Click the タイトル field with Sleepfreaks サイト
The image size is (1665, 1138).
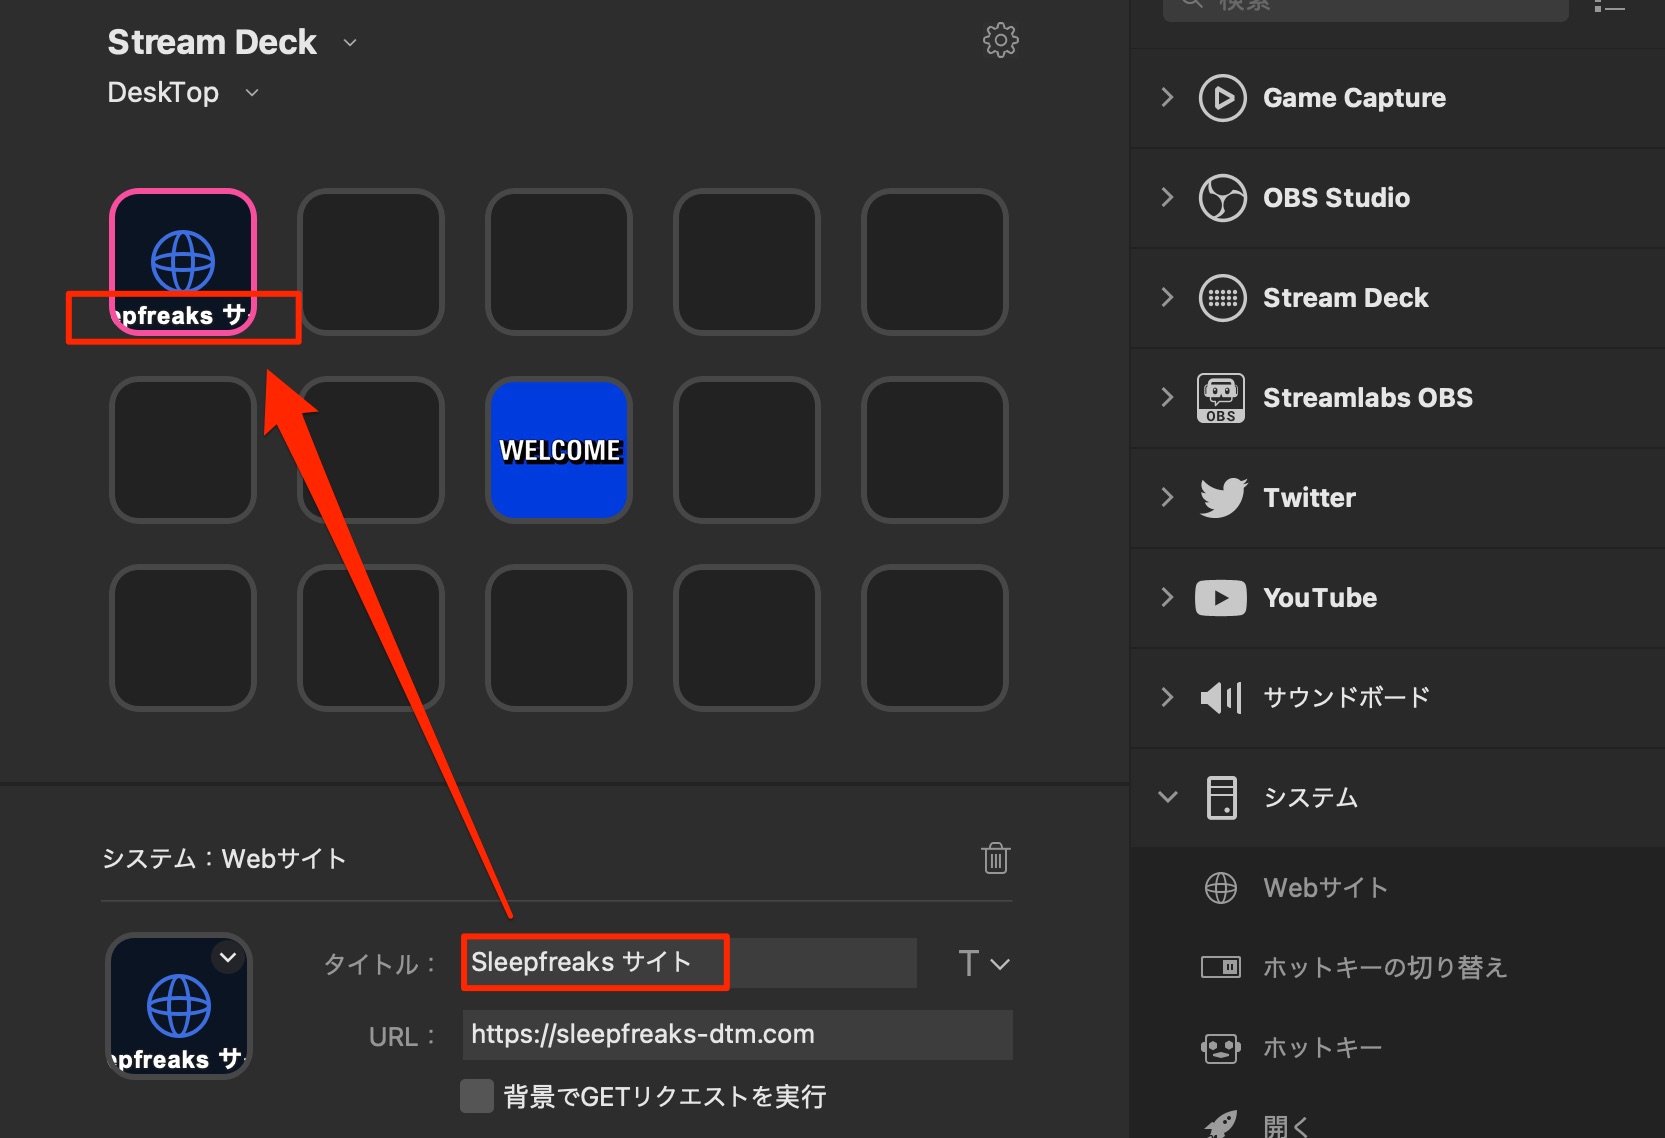tap(689, 963)
